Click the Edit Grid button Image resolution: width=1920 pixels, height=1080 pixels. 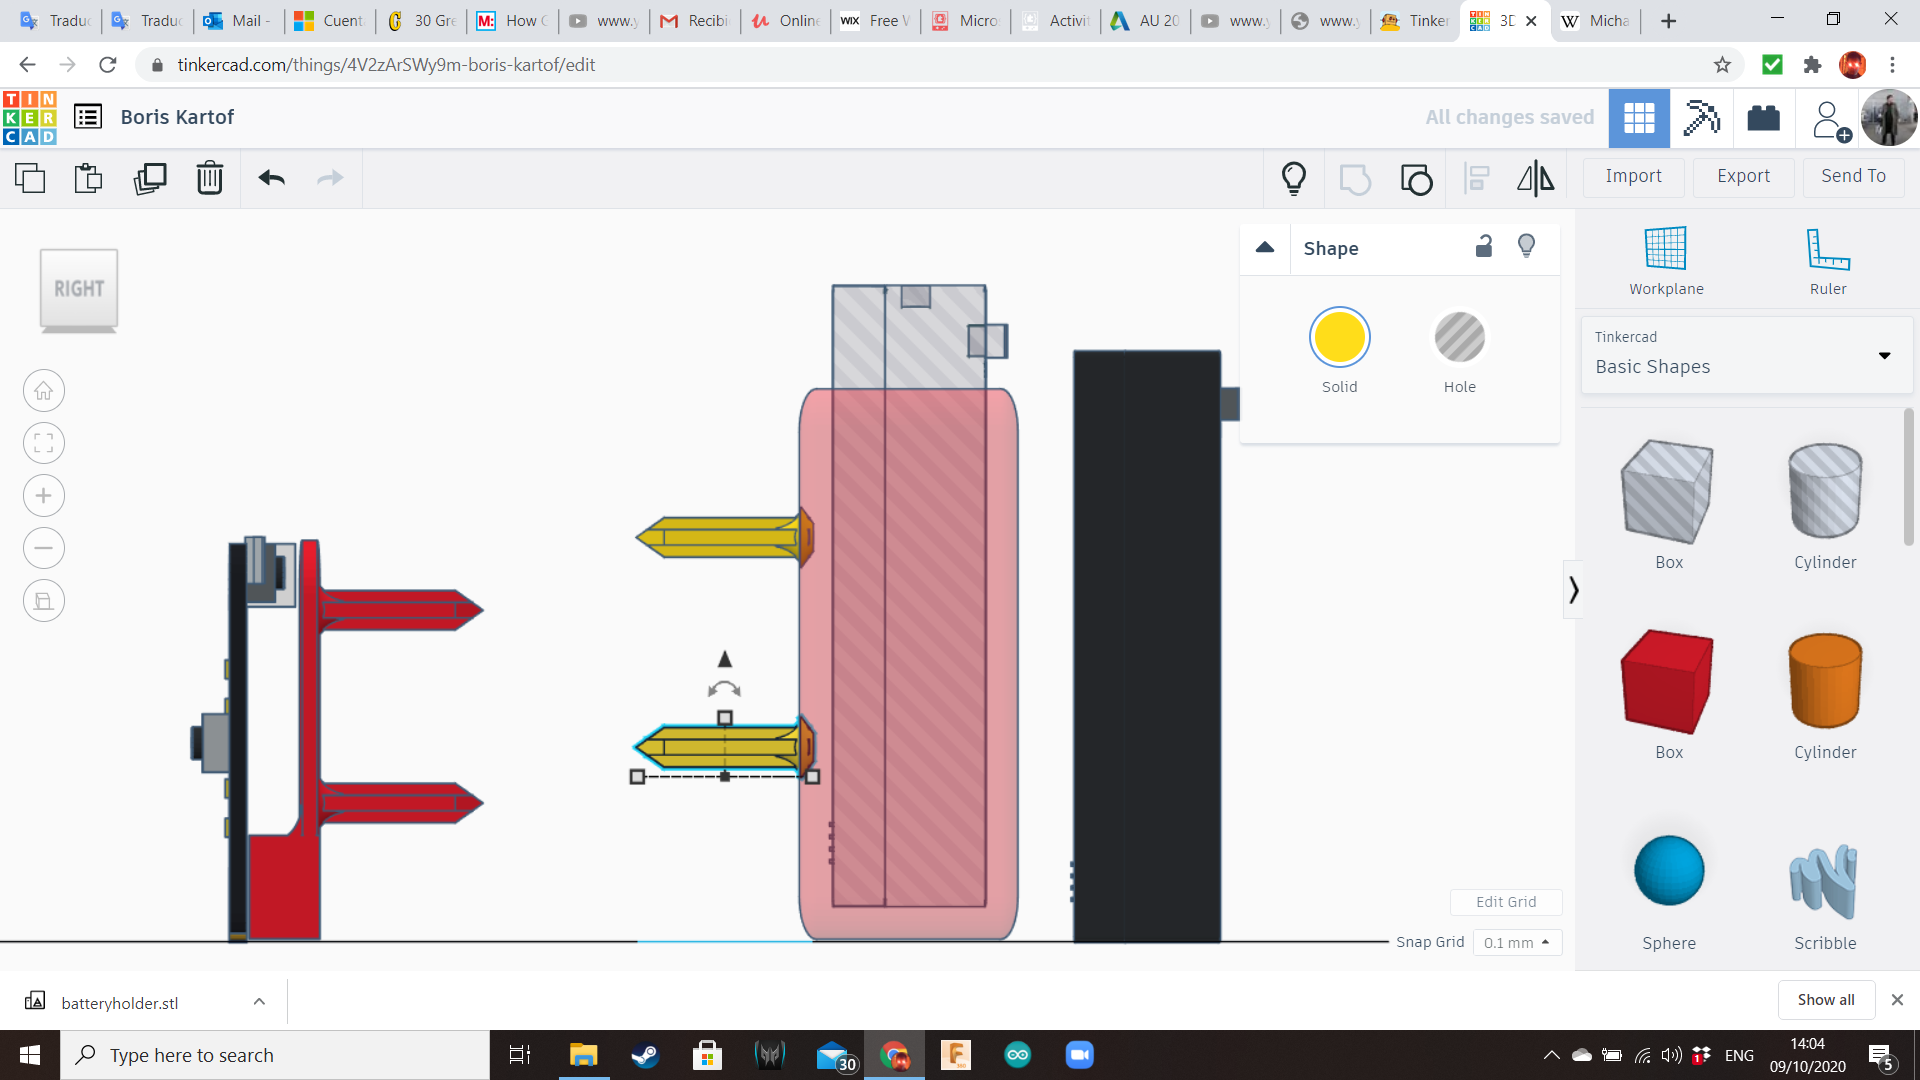[1505, 901]
